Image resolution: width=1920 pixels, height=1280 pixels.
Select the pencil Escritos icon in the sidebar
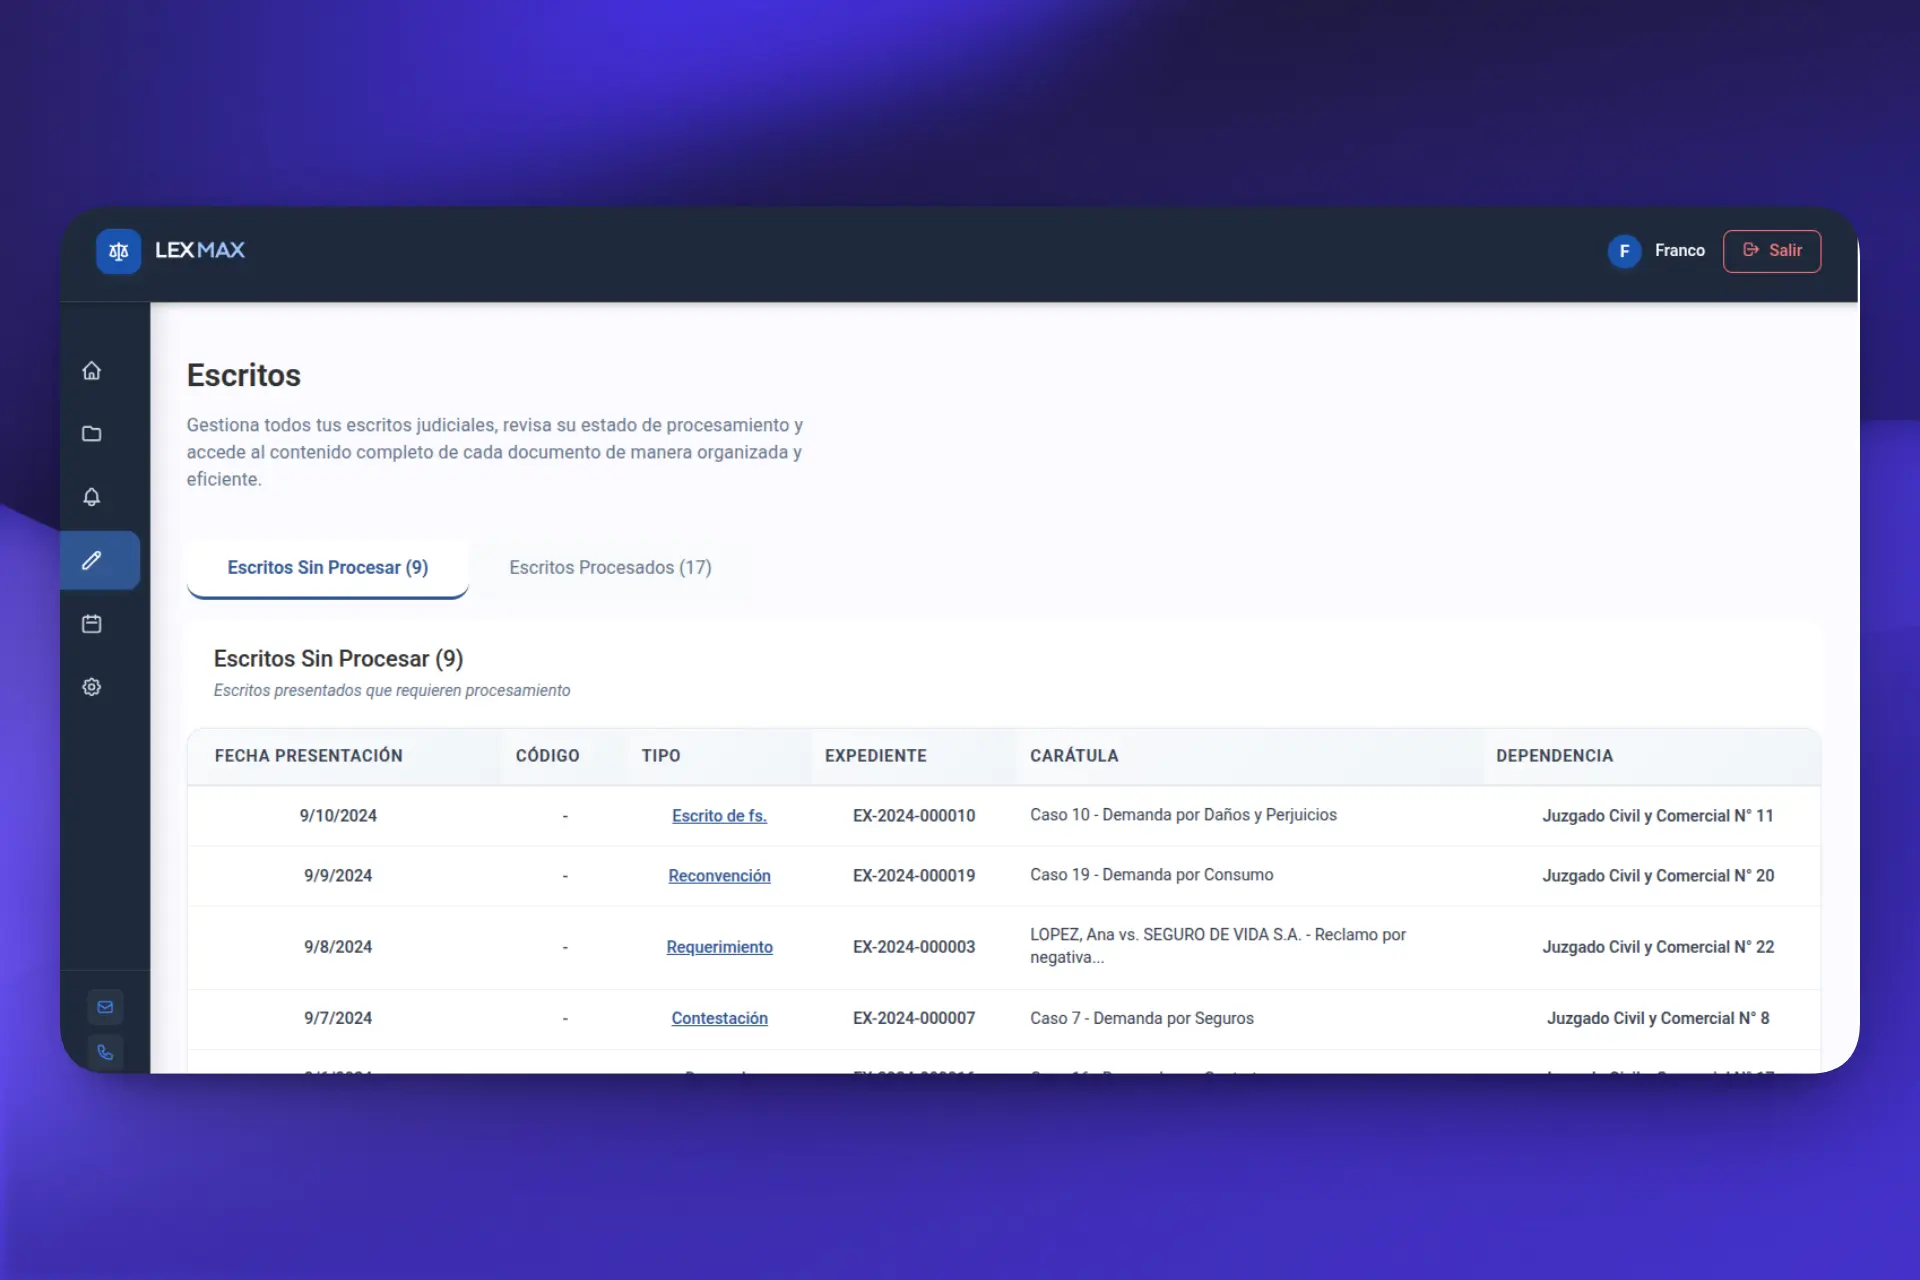pos(92,560)
